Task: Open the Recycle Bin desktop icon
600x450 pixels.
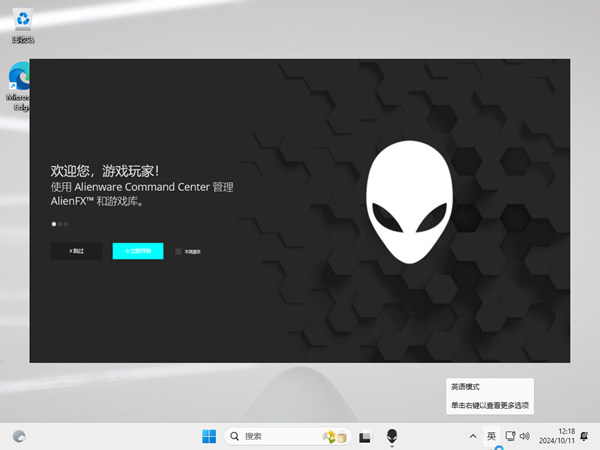Action: (x=22, y=25)
